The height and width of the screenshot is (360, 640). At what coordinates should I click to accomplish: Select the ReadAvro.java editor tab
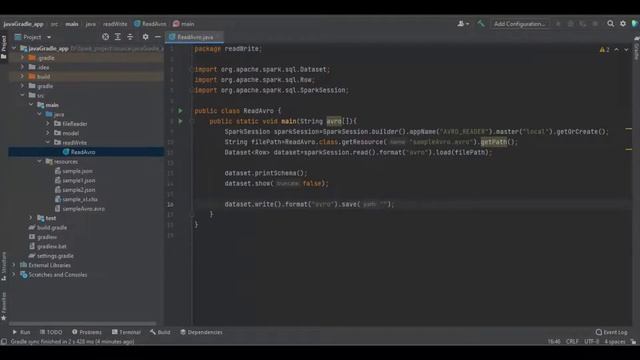point(195,37)
